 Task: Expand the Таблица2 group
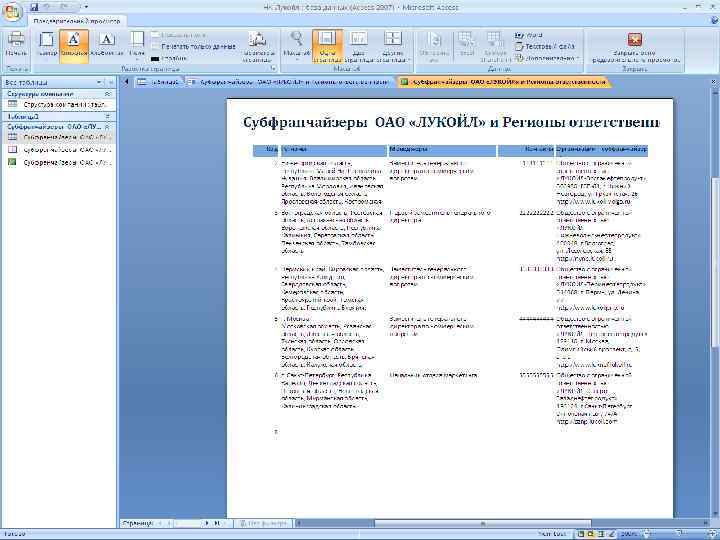coord(108,117)
